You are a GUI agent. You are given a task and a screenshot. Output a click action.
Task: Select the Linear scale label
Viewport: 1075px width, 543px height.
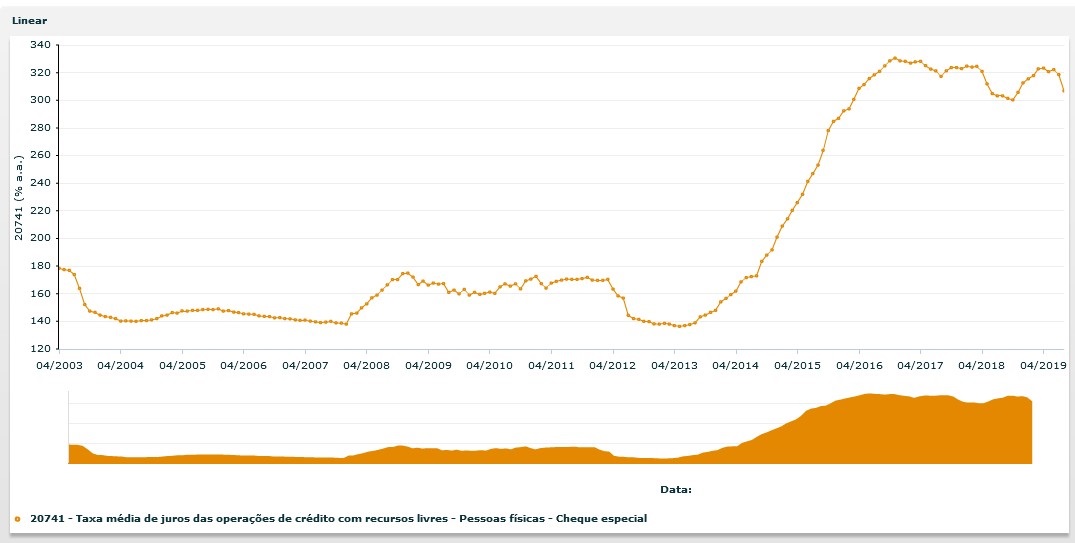coord(29,20)
